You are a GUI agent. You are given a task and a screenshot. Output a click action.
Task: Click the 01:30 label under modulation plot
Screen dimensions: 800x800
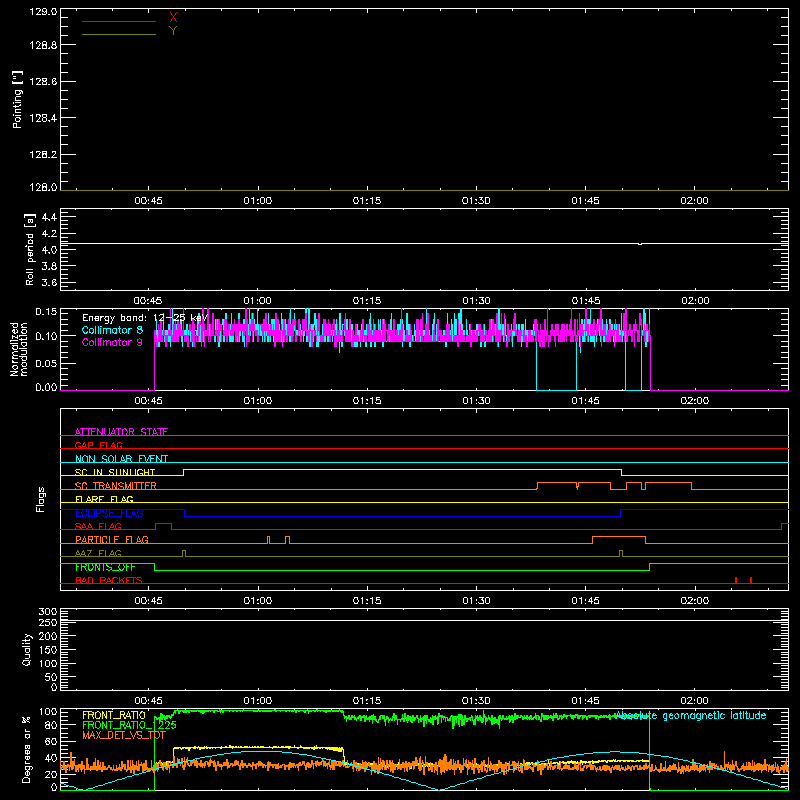[x=476, y=401]
